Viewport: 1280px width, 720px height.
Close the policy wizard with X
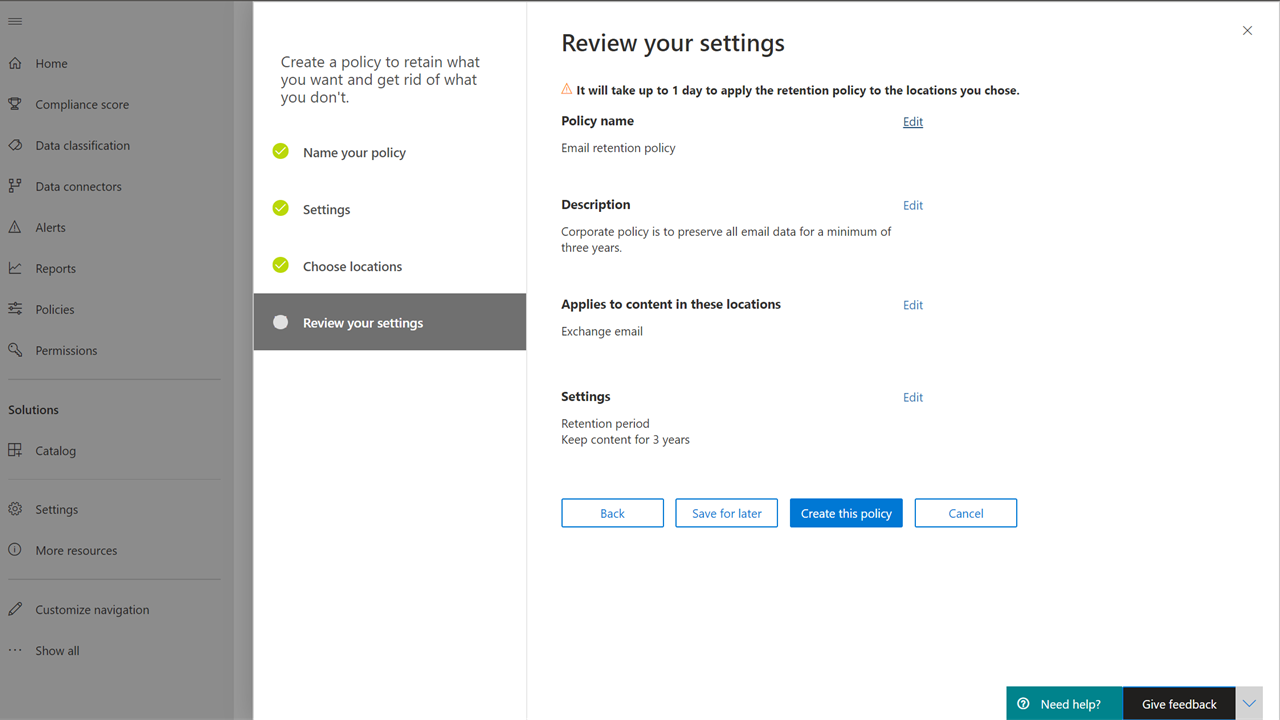point(1247,31)
